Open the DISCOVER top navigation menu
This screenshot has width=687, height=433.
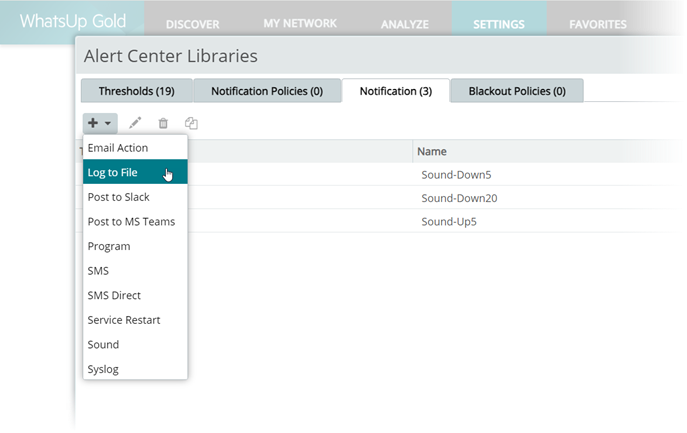point(193,24)
